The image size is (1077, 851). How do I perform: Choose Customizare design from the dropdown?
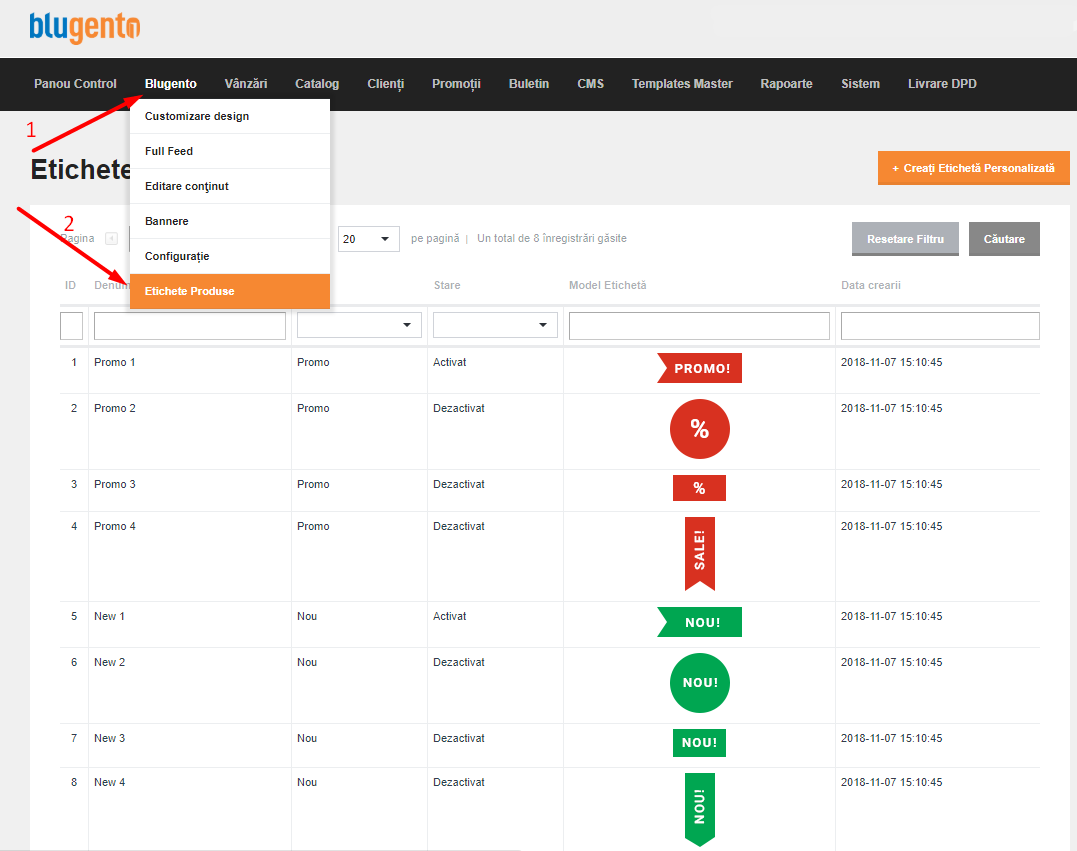pyautogui.click(x=229, y=116)
